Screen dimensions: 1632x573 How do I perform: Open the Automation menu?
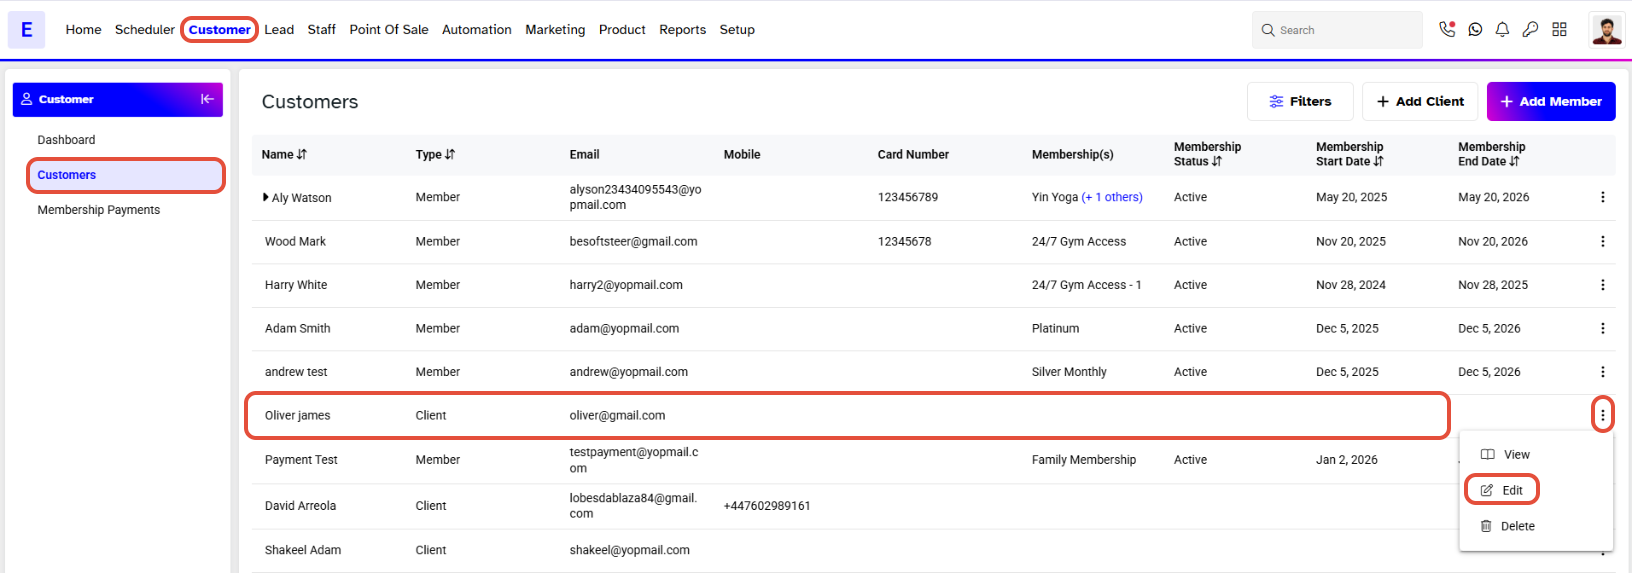tap(477, 30)
